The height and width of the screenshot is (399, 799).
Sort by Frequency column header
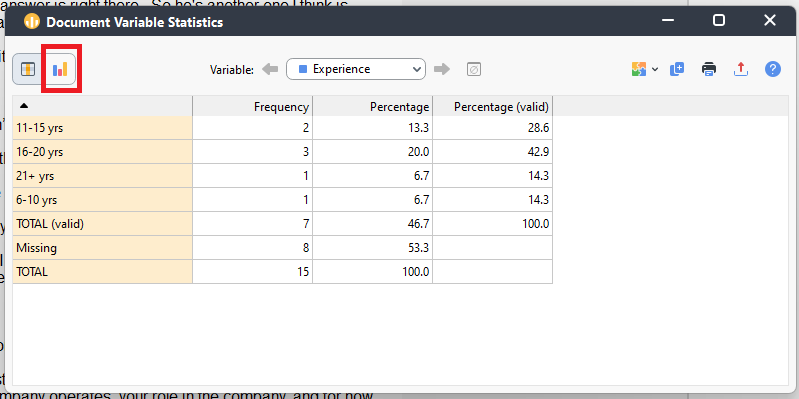(253, 107)
